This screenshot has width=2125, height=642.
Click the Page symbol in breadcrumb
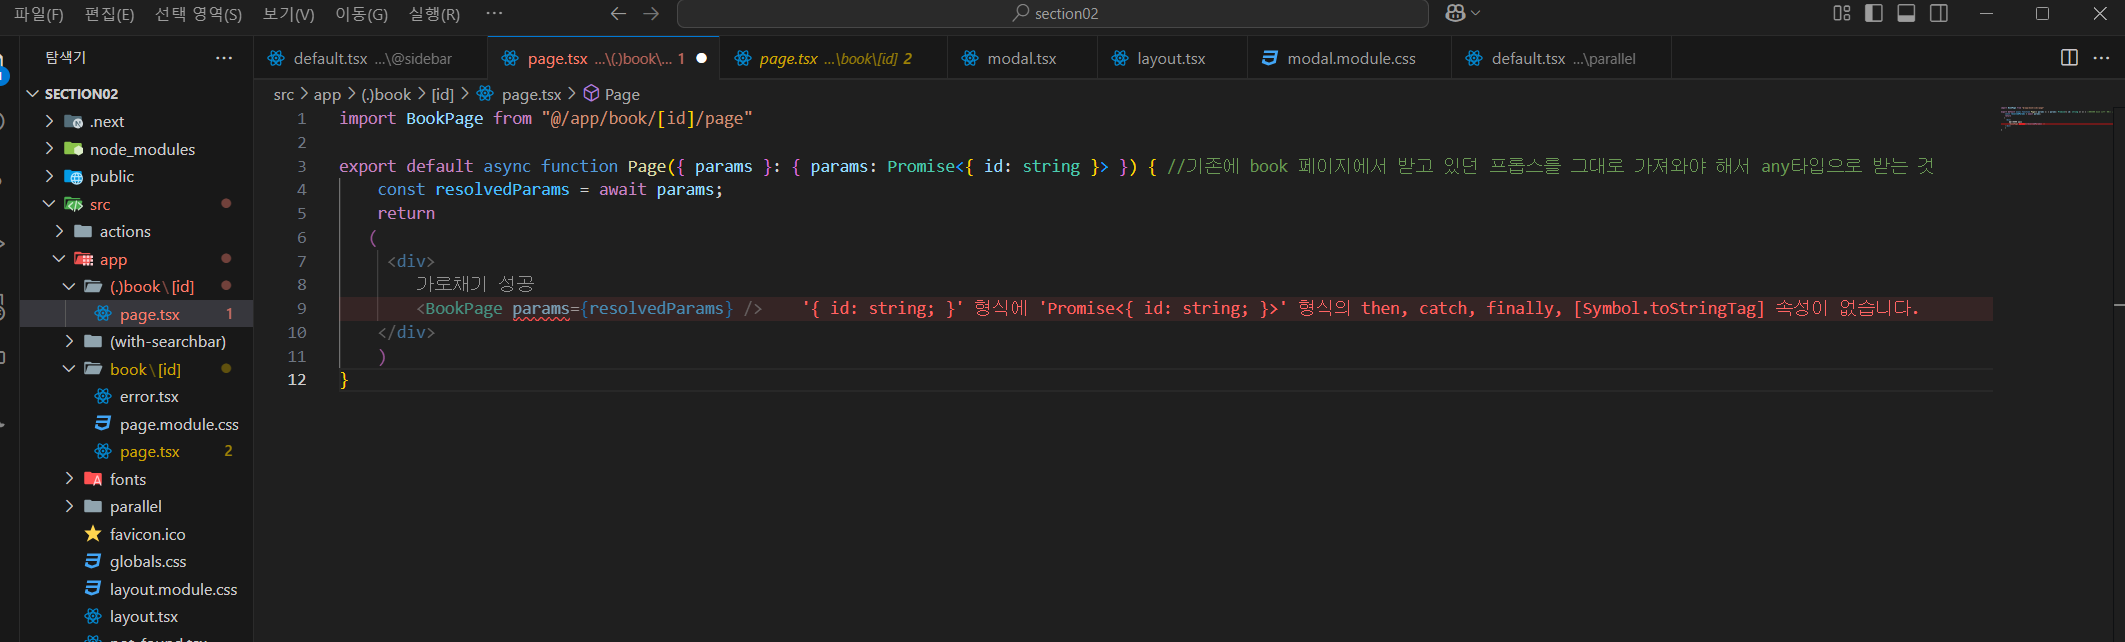(622, 94)
